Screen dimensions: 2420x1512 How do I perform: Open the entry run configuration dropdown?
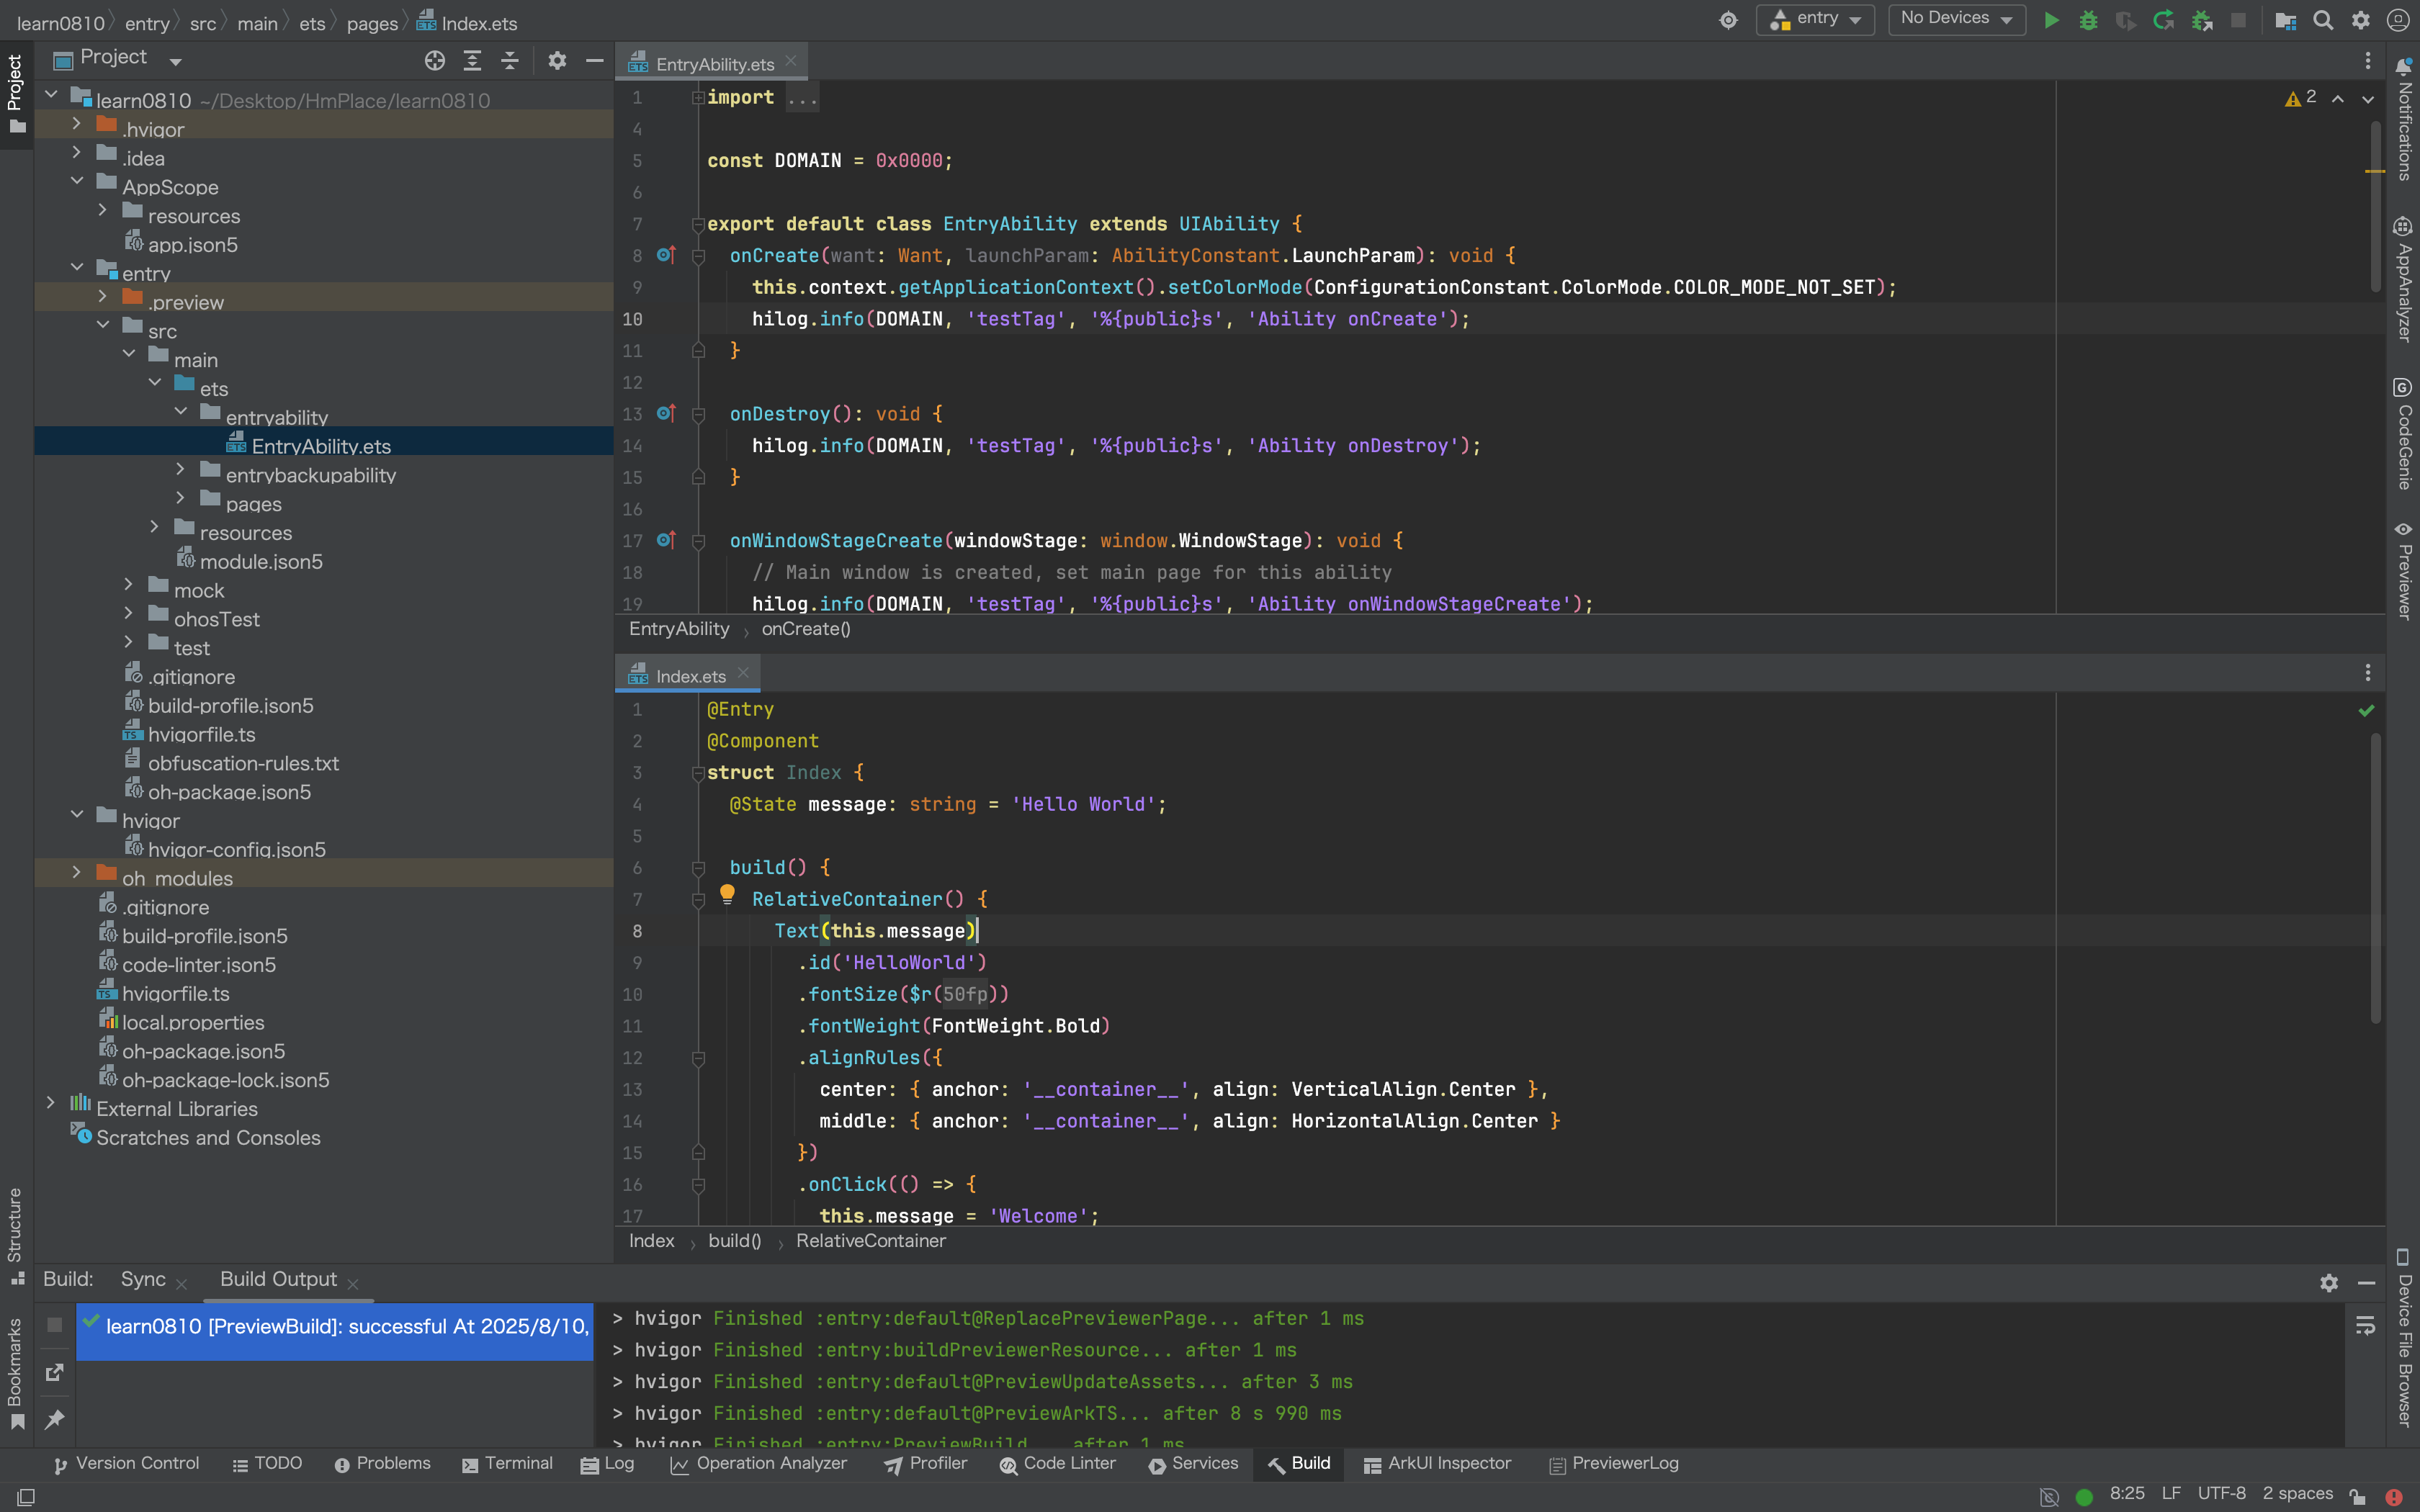point(1814,20)
